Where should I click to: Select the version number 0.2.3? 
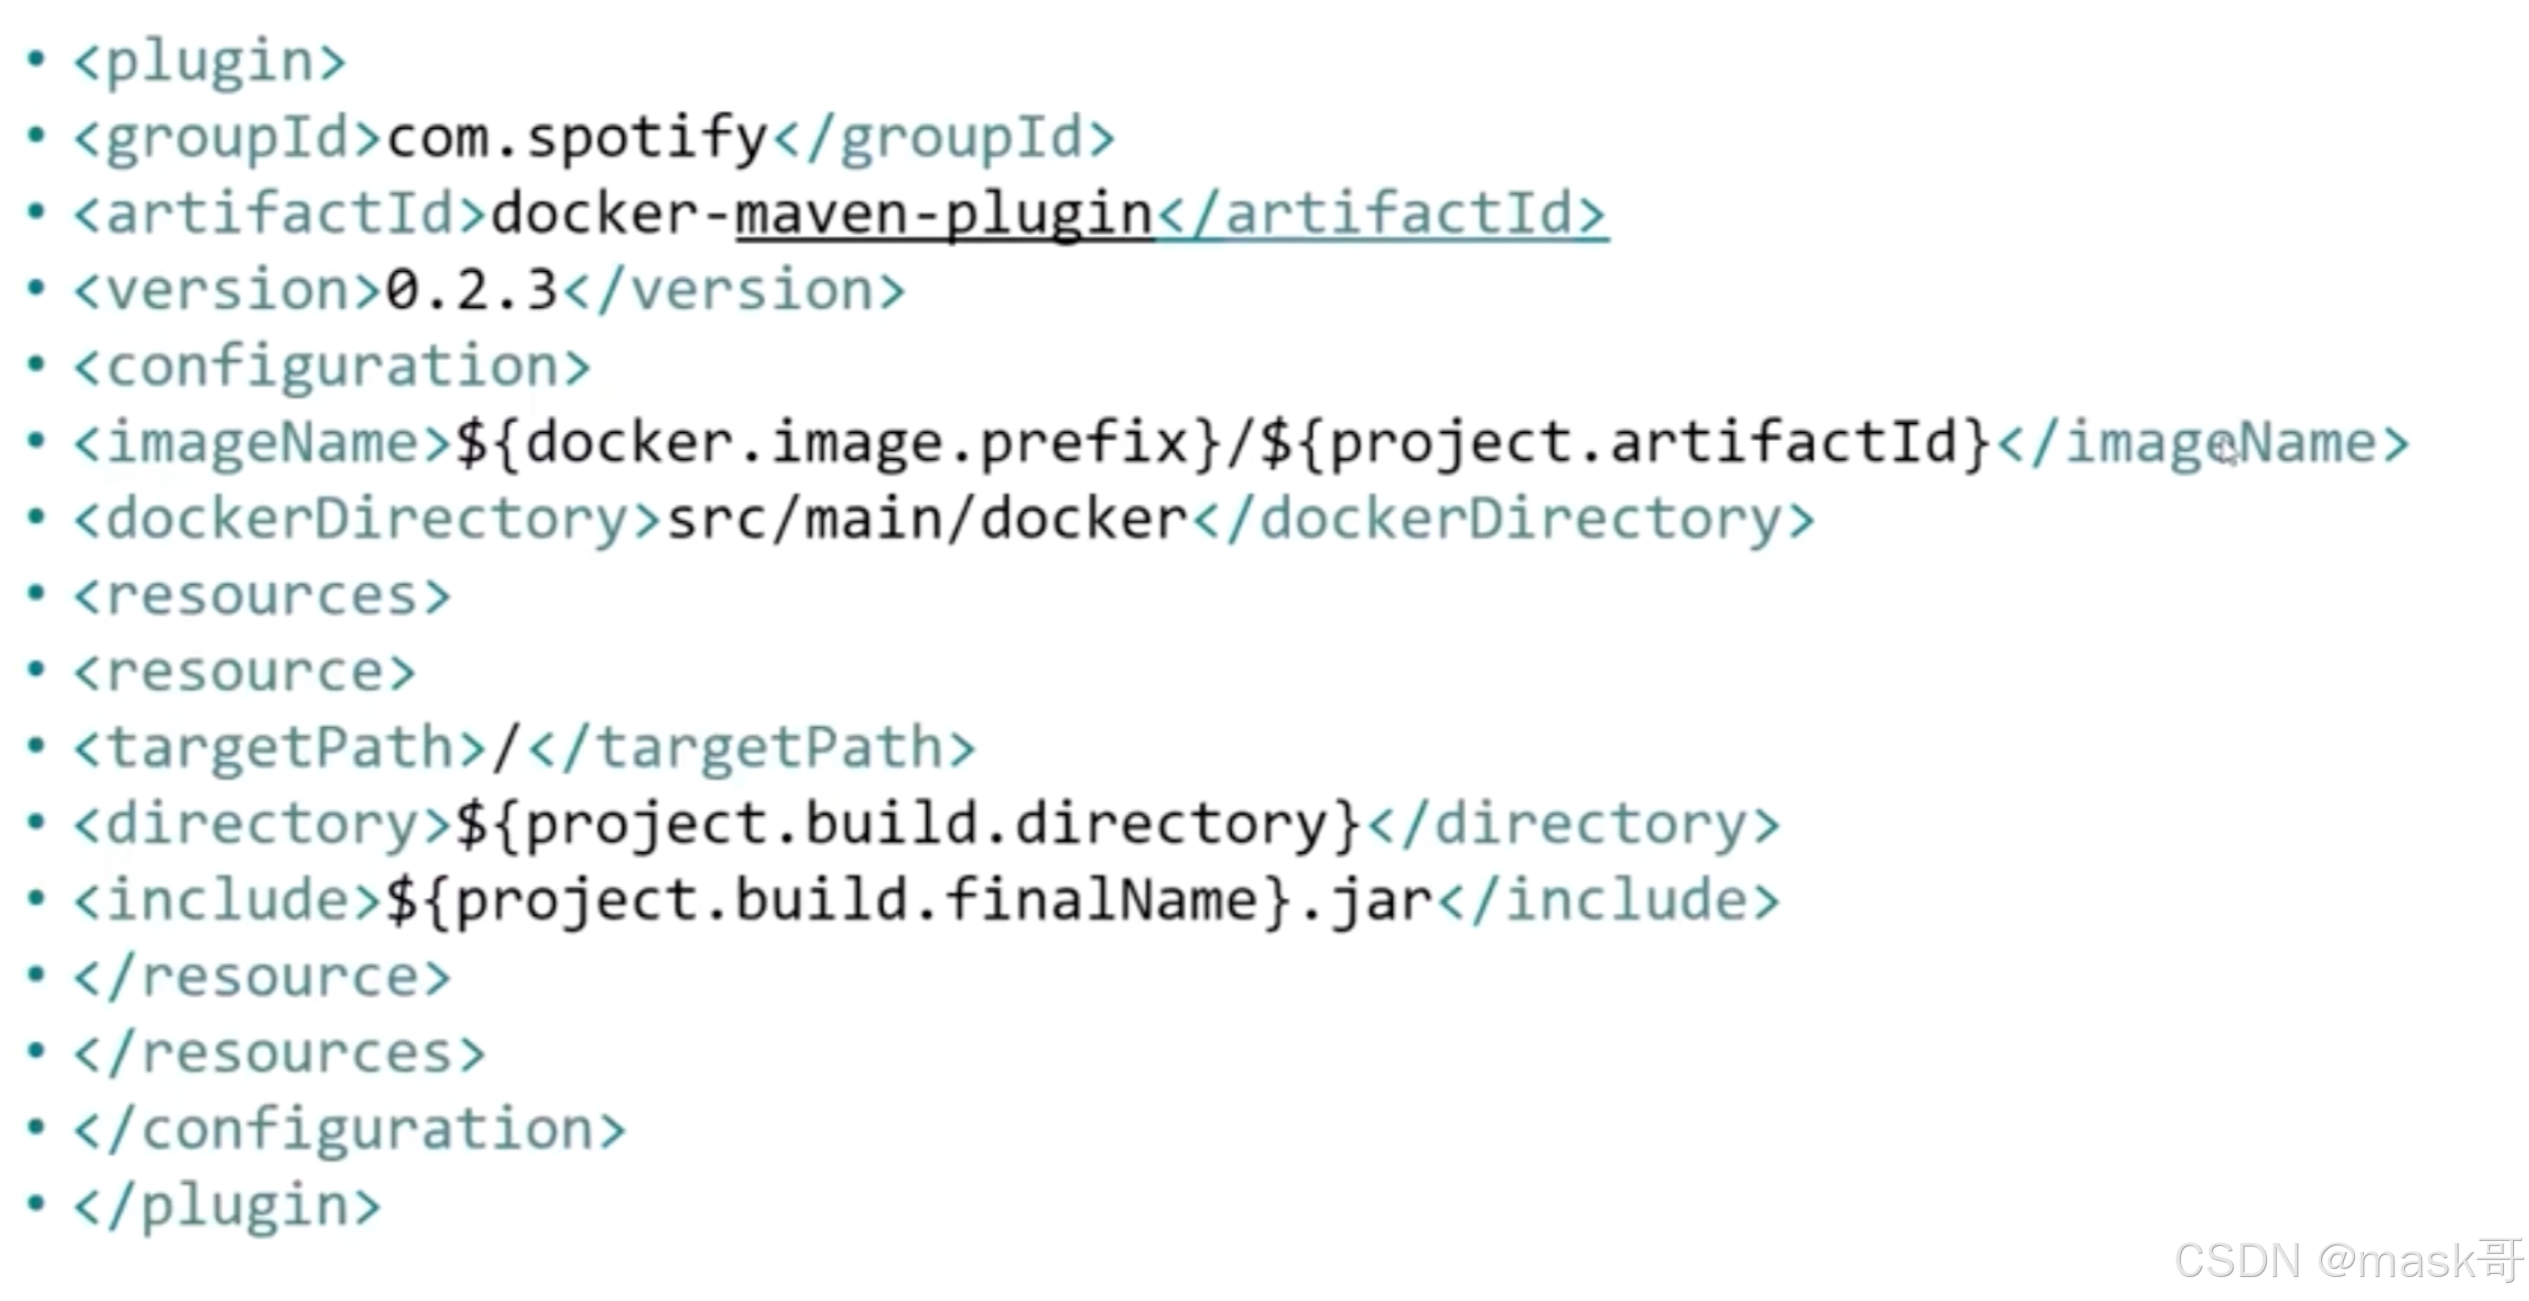point(471,291)
